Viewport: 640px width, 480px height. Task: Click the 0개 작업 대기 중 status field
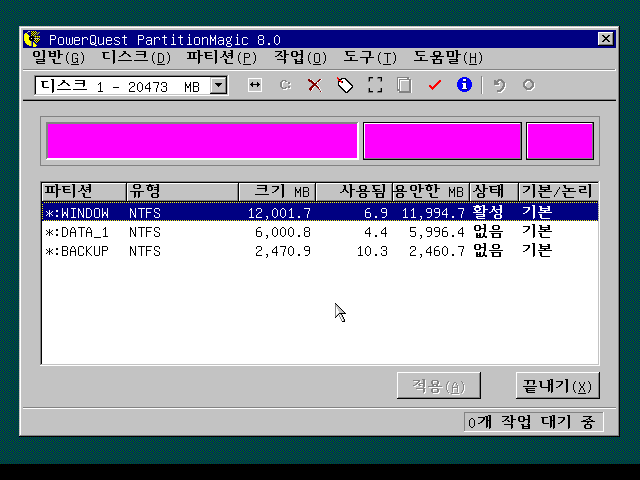click(x=533, y=422)
